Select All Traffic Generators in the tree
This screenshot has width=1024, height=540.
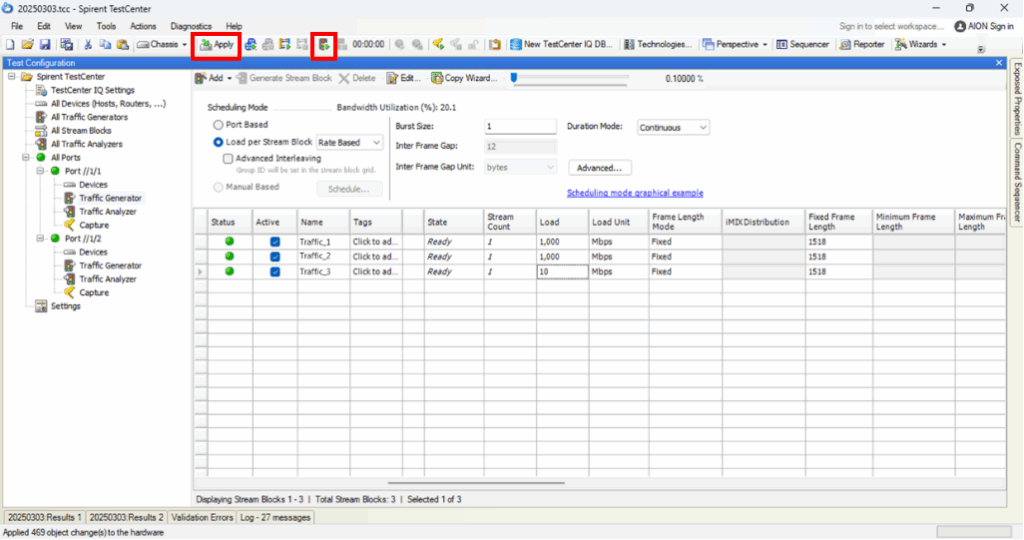pos(89,117)
